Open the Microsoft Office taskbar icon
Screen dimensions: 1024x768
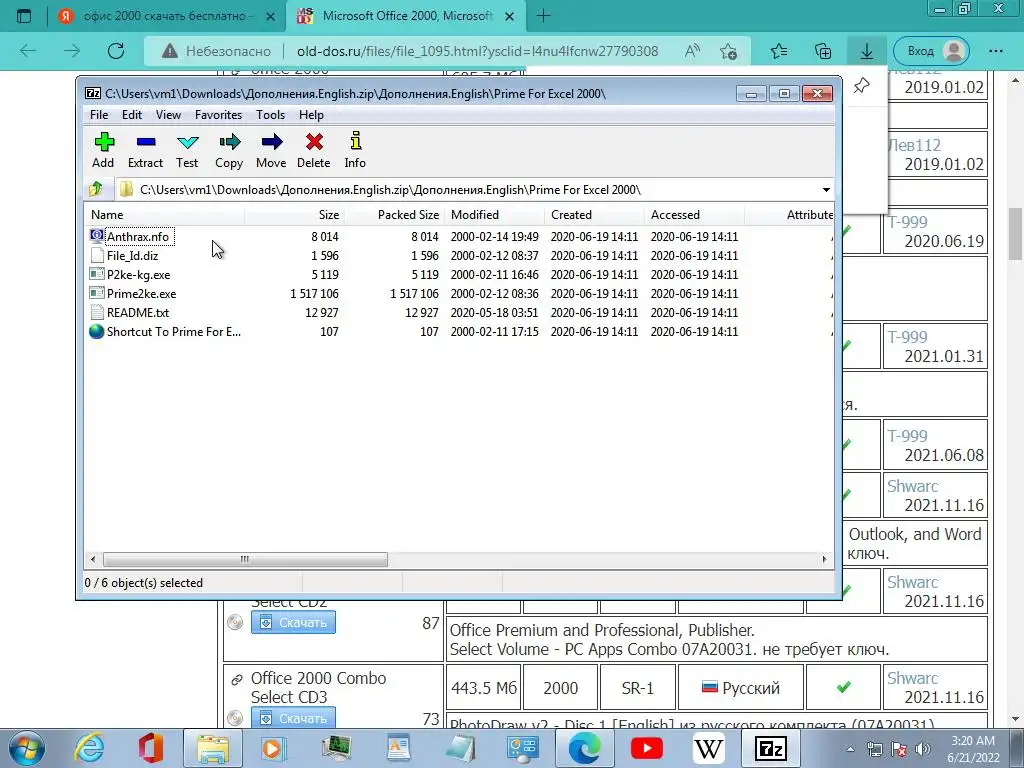coord(151,748)
